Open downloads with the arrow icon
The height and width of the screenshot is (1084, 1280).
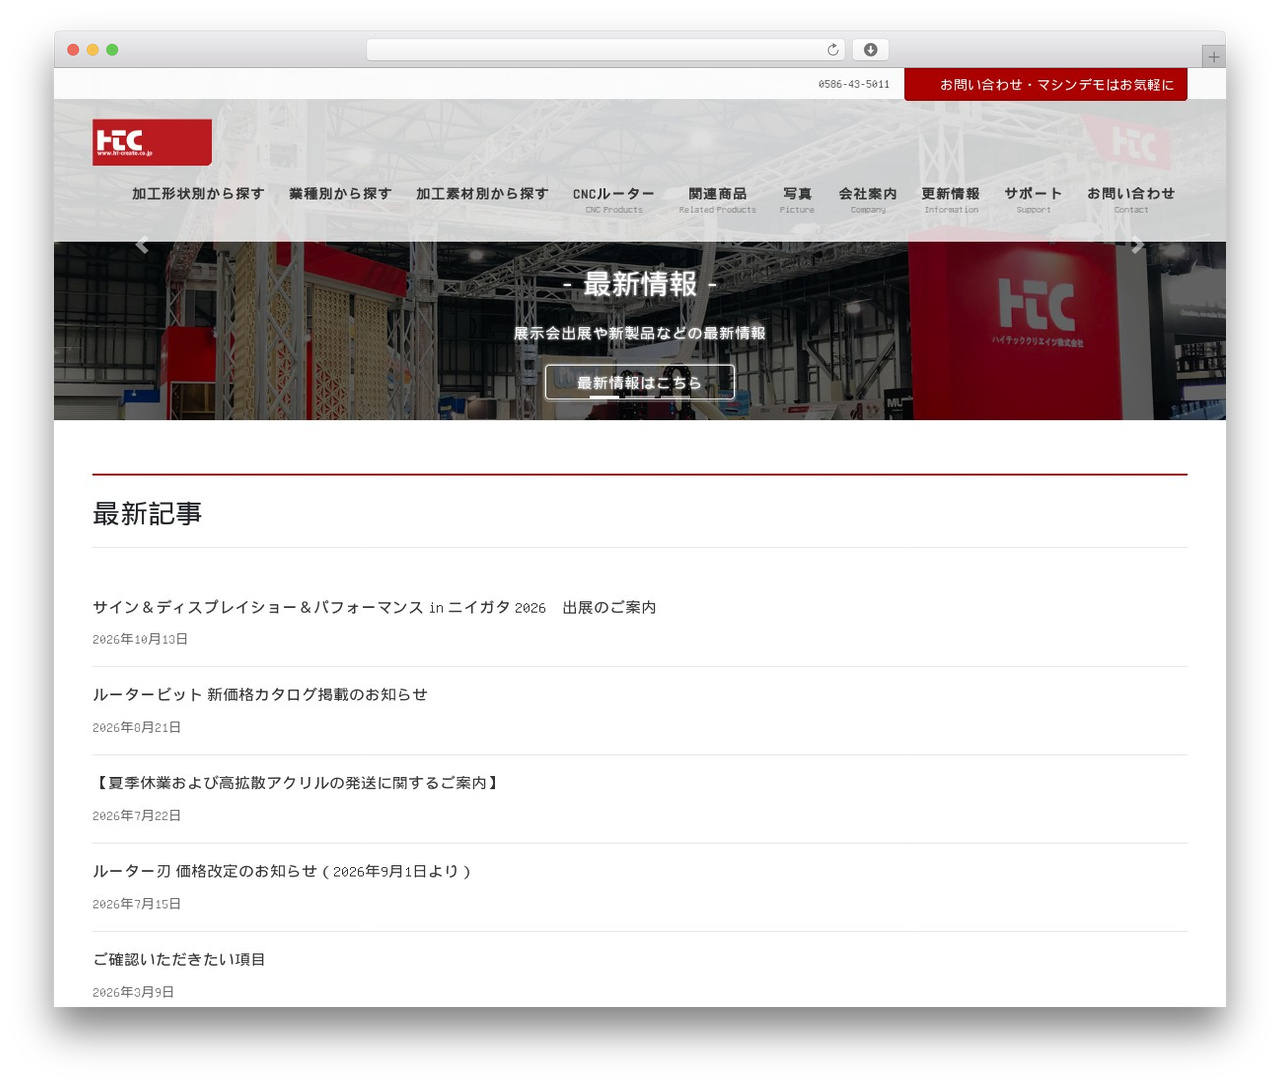pyautogui.click(x=870, y=50)
